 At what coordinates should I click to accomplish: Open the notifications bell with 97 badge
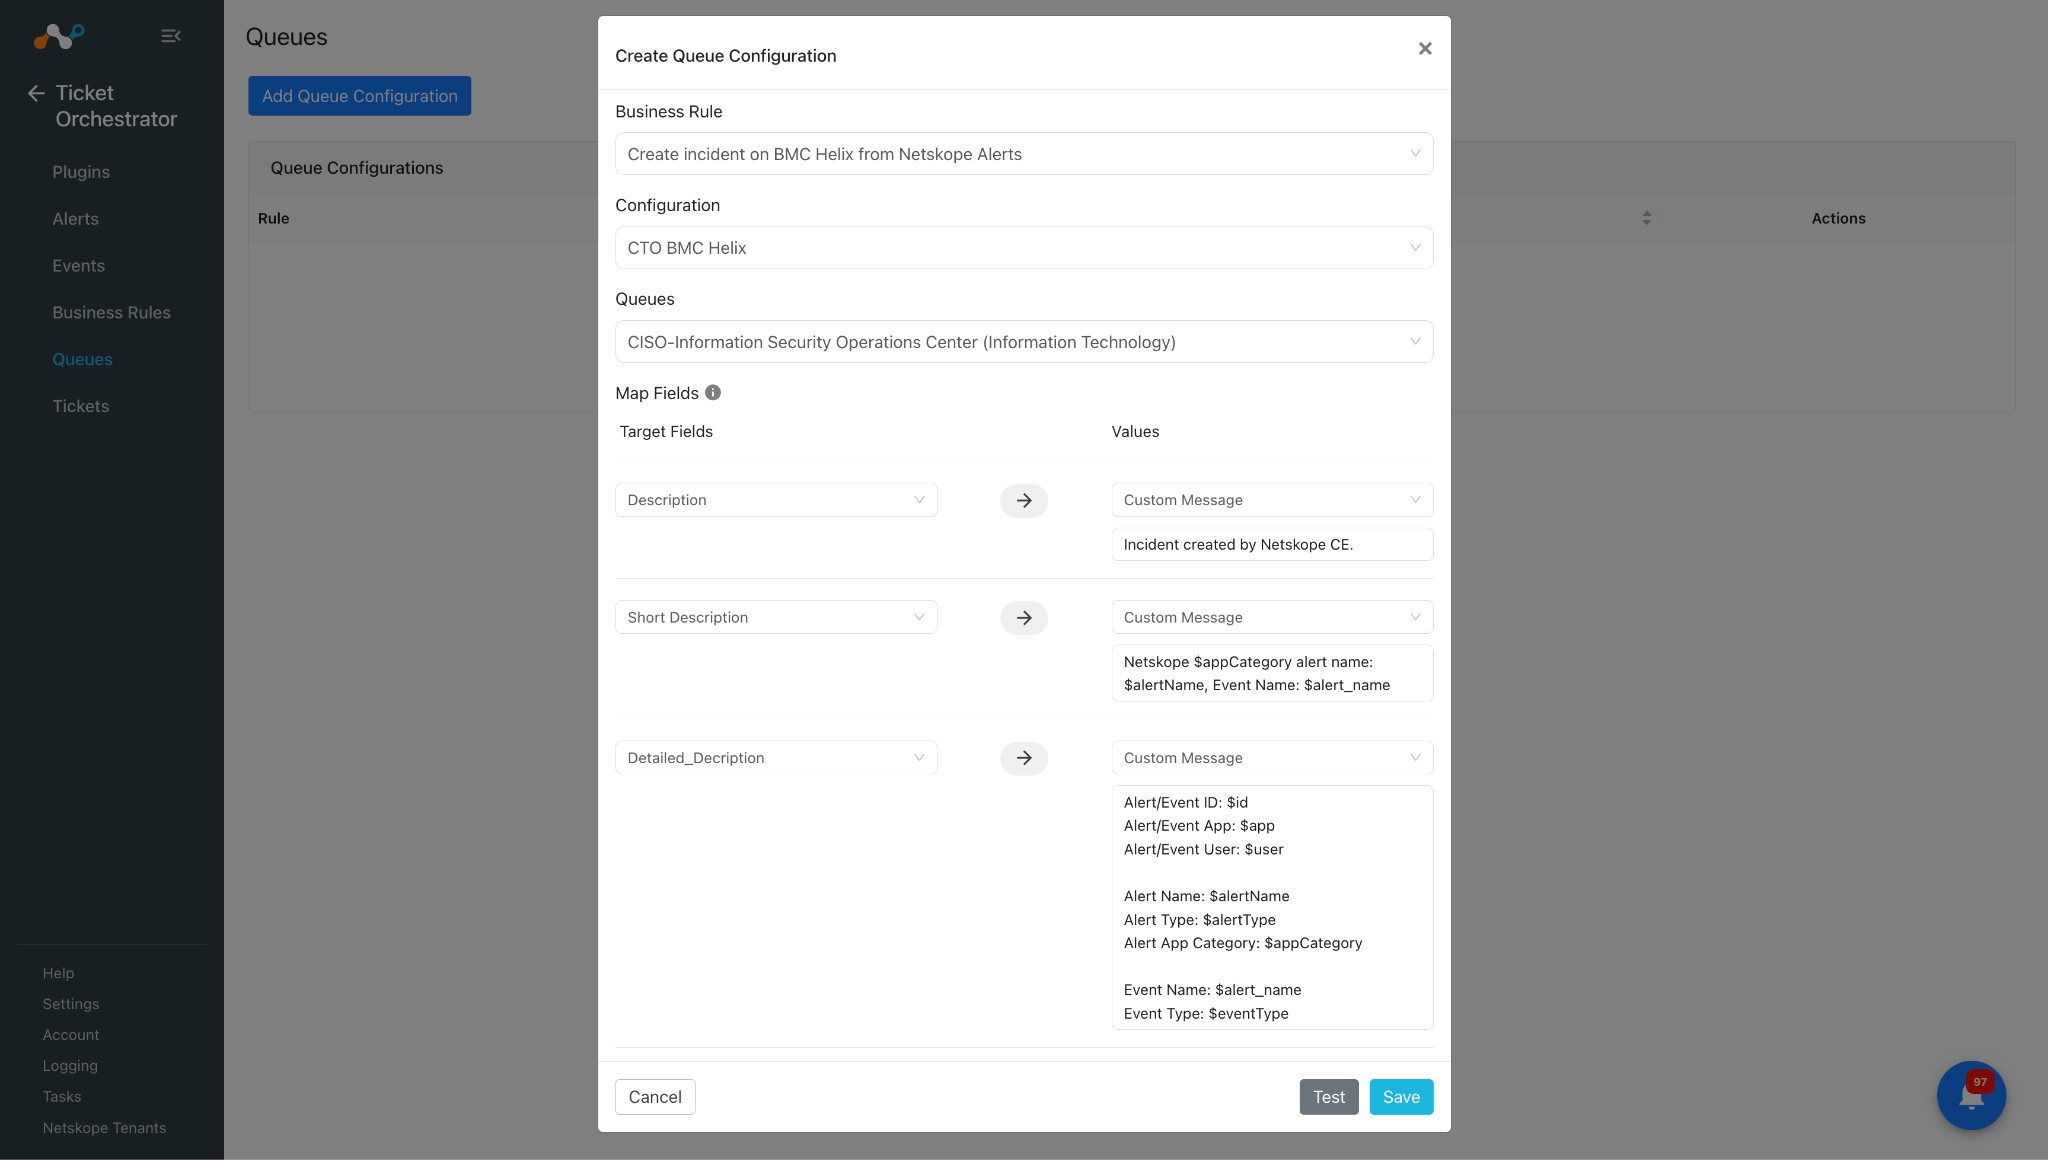point(1971,1095)
